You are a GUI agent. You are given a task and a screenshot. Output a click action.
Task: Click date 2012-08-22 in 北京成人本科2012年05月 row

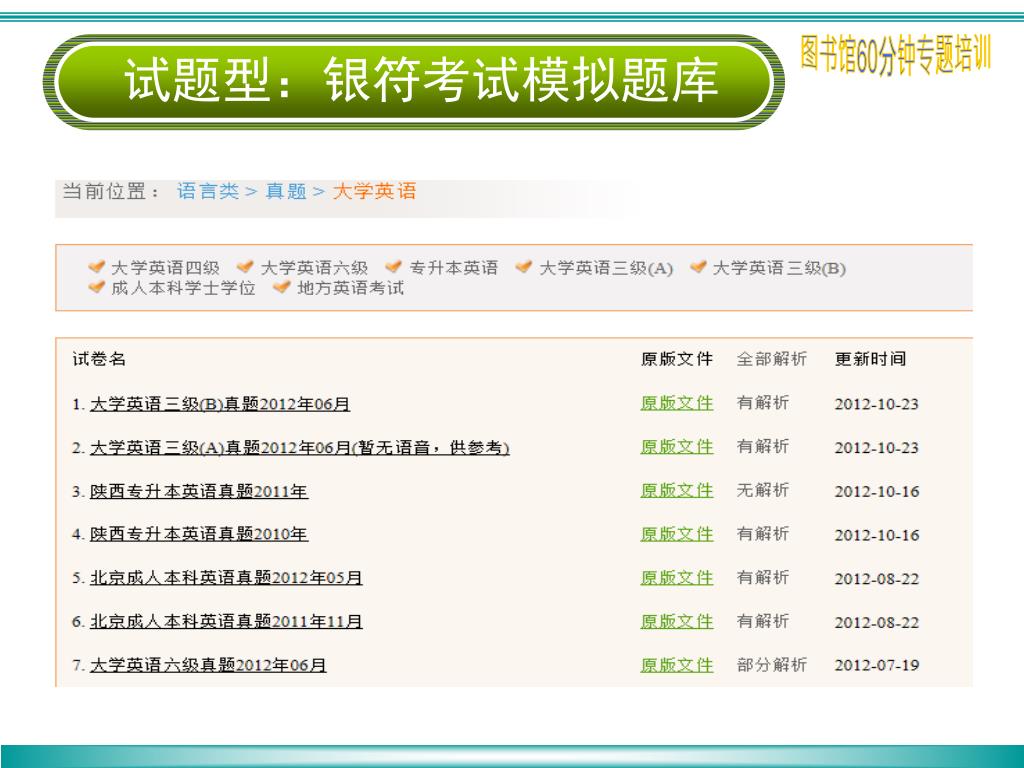click(876, 579)
